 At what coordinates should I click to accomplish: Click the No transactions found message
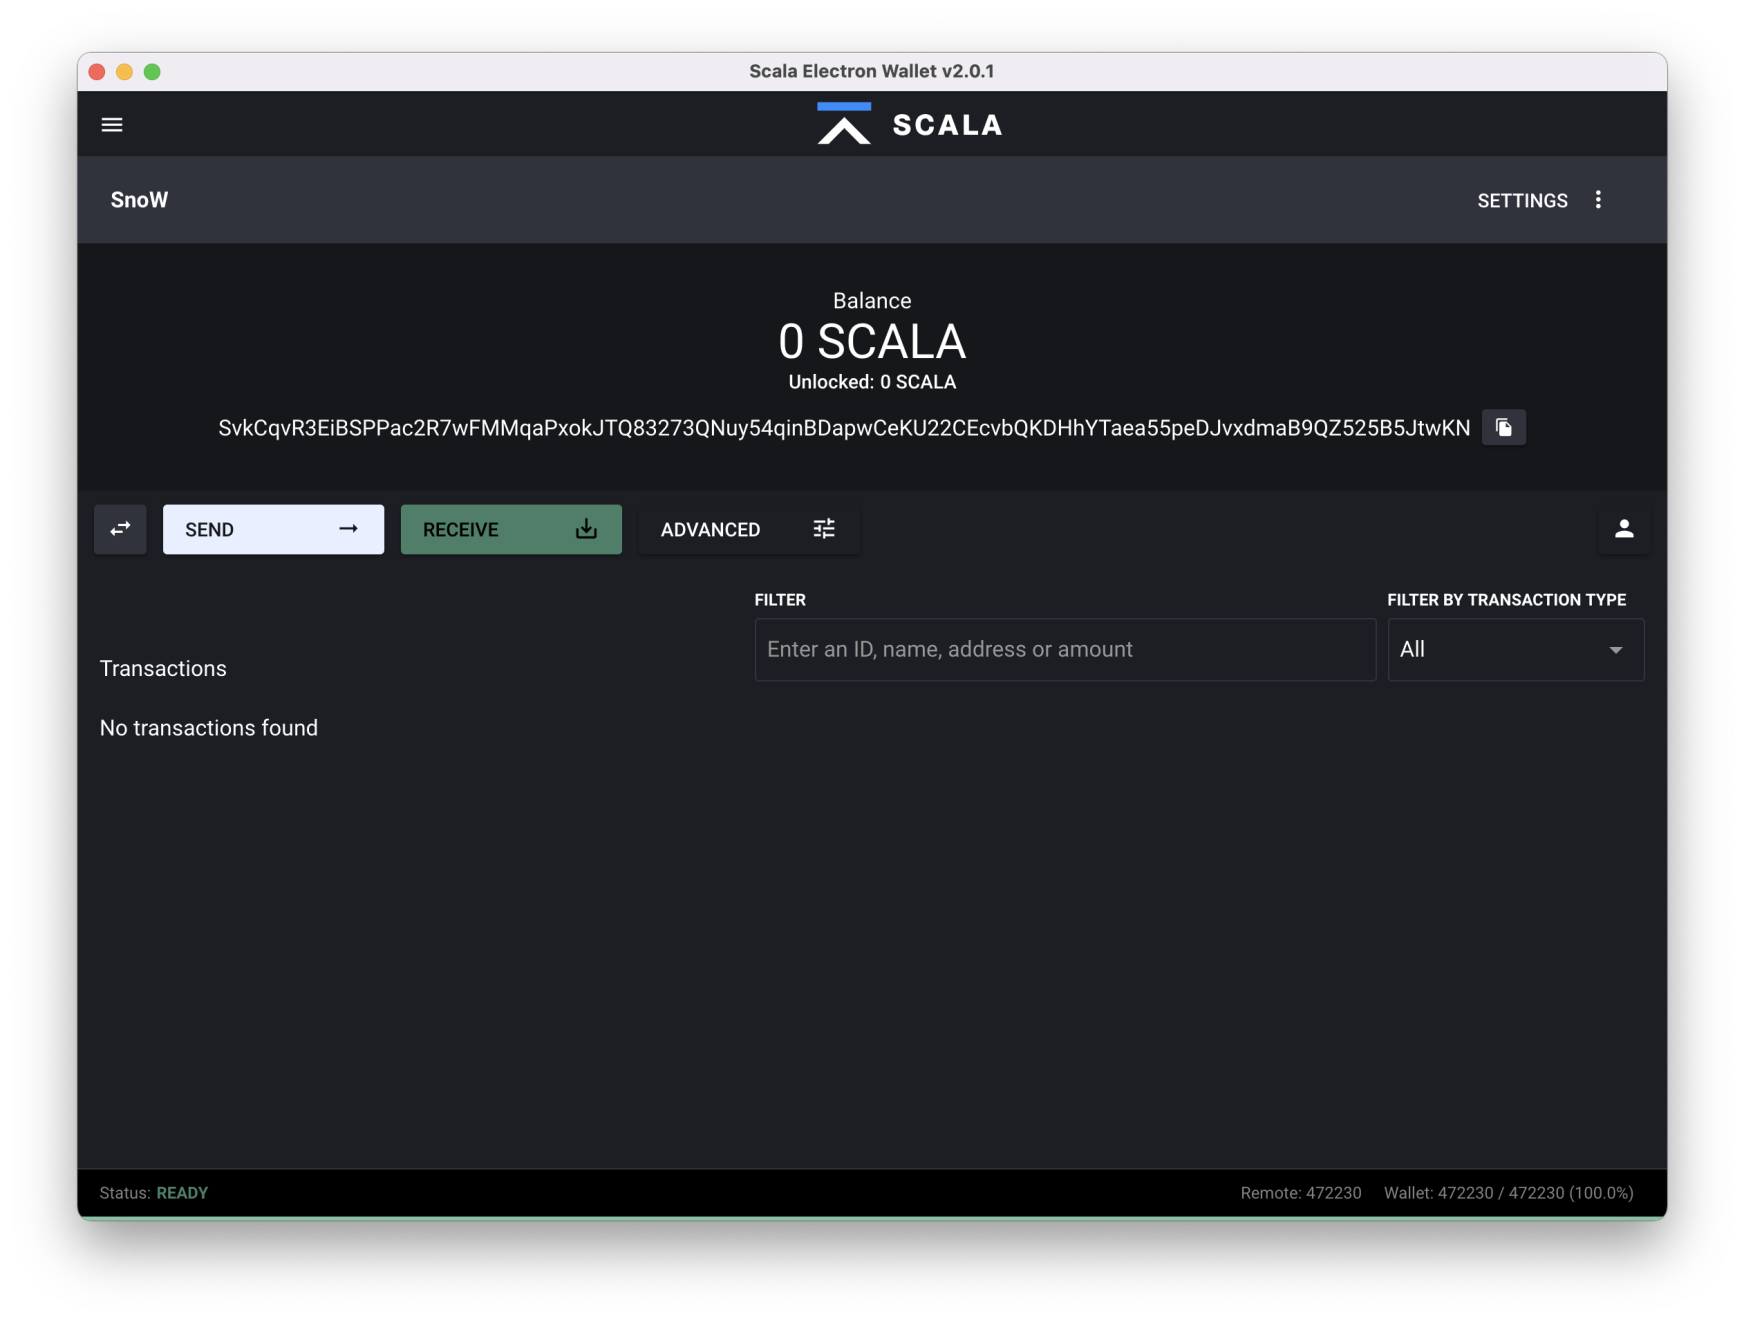point(209,728)
